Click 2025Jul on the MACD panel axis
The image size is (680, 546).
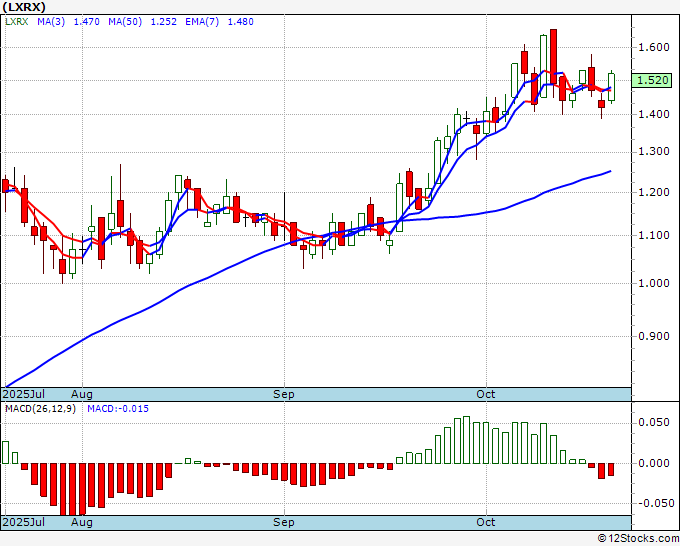tap(24, 522)
